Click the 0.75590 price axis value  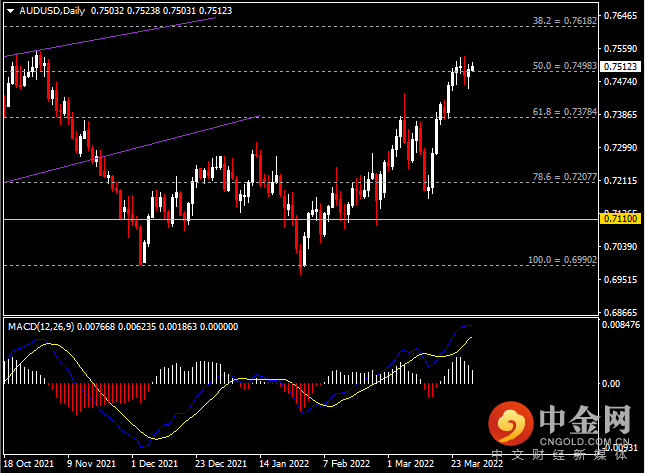(620, 49)
